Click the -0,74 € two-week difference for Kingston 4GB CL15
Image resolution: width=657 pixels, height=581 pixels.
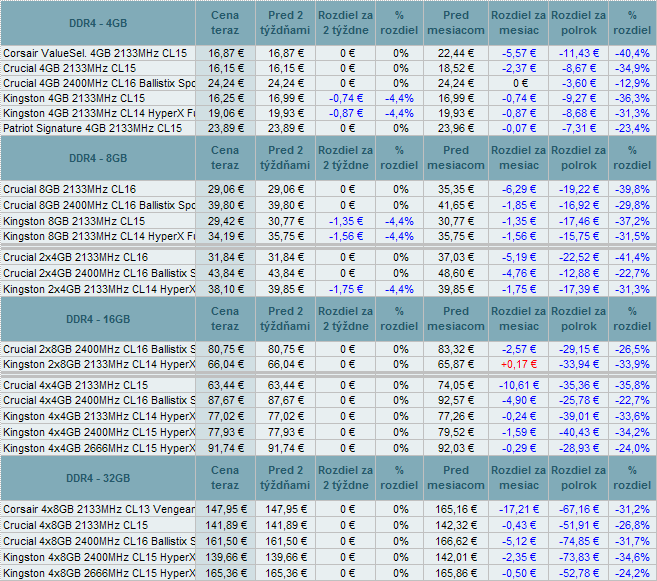346,98
